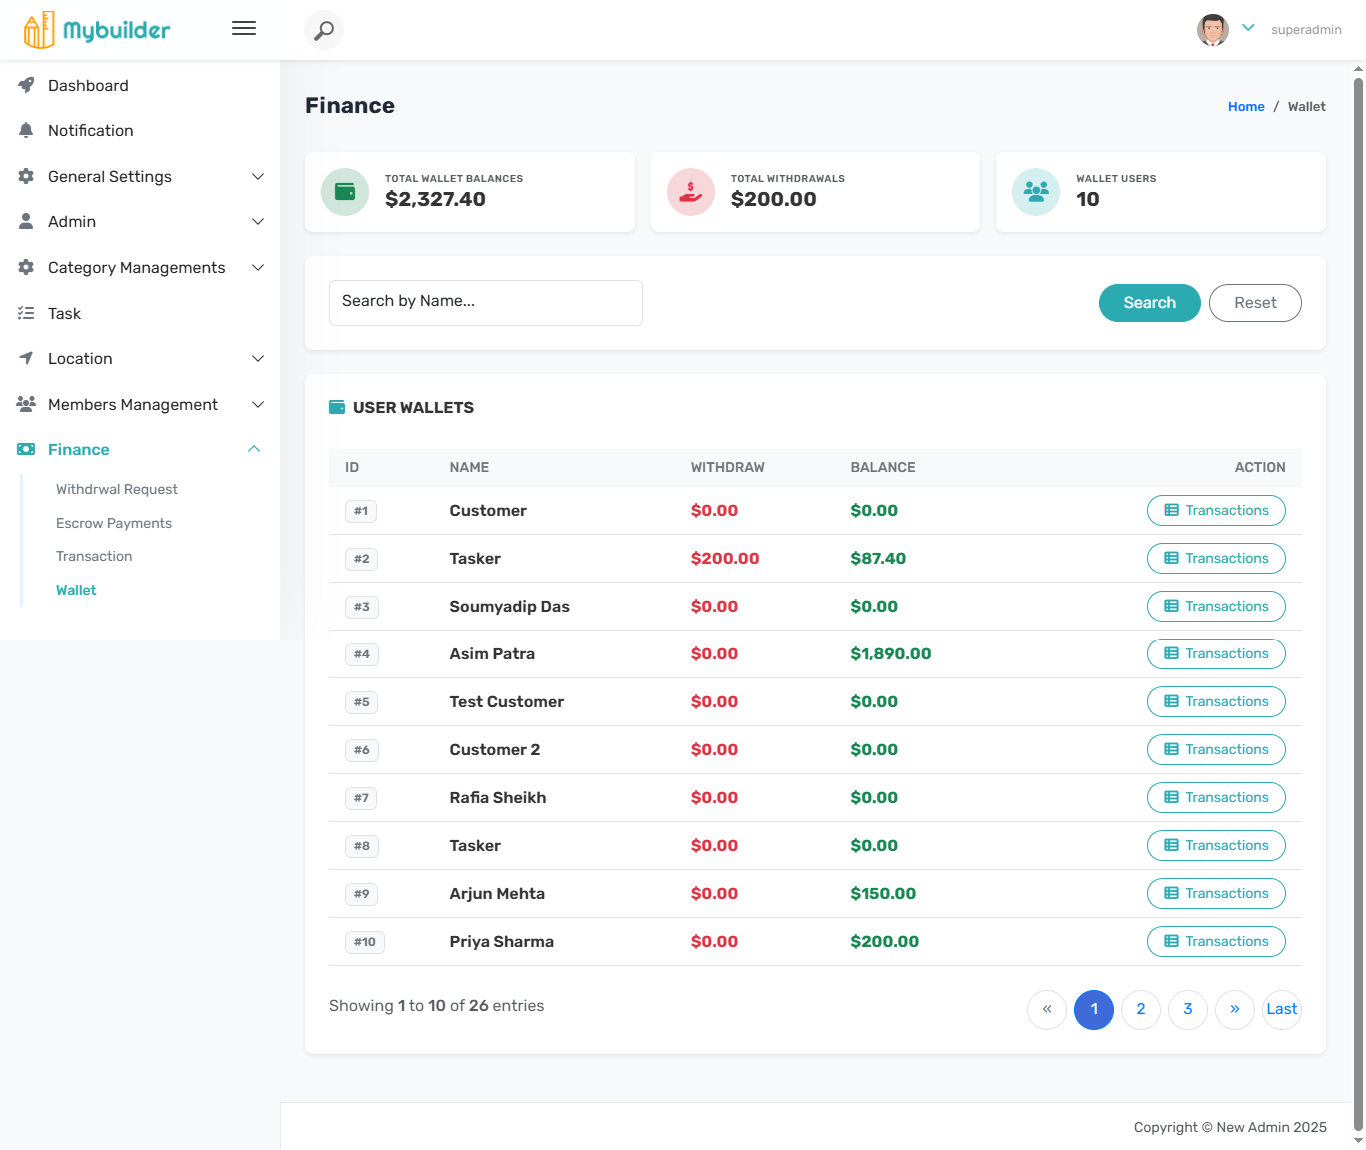Screen dimensions: 1366x1150
Task: Click the total withdrawals hand-dollar icon
Action: click(x=691, y=192)
